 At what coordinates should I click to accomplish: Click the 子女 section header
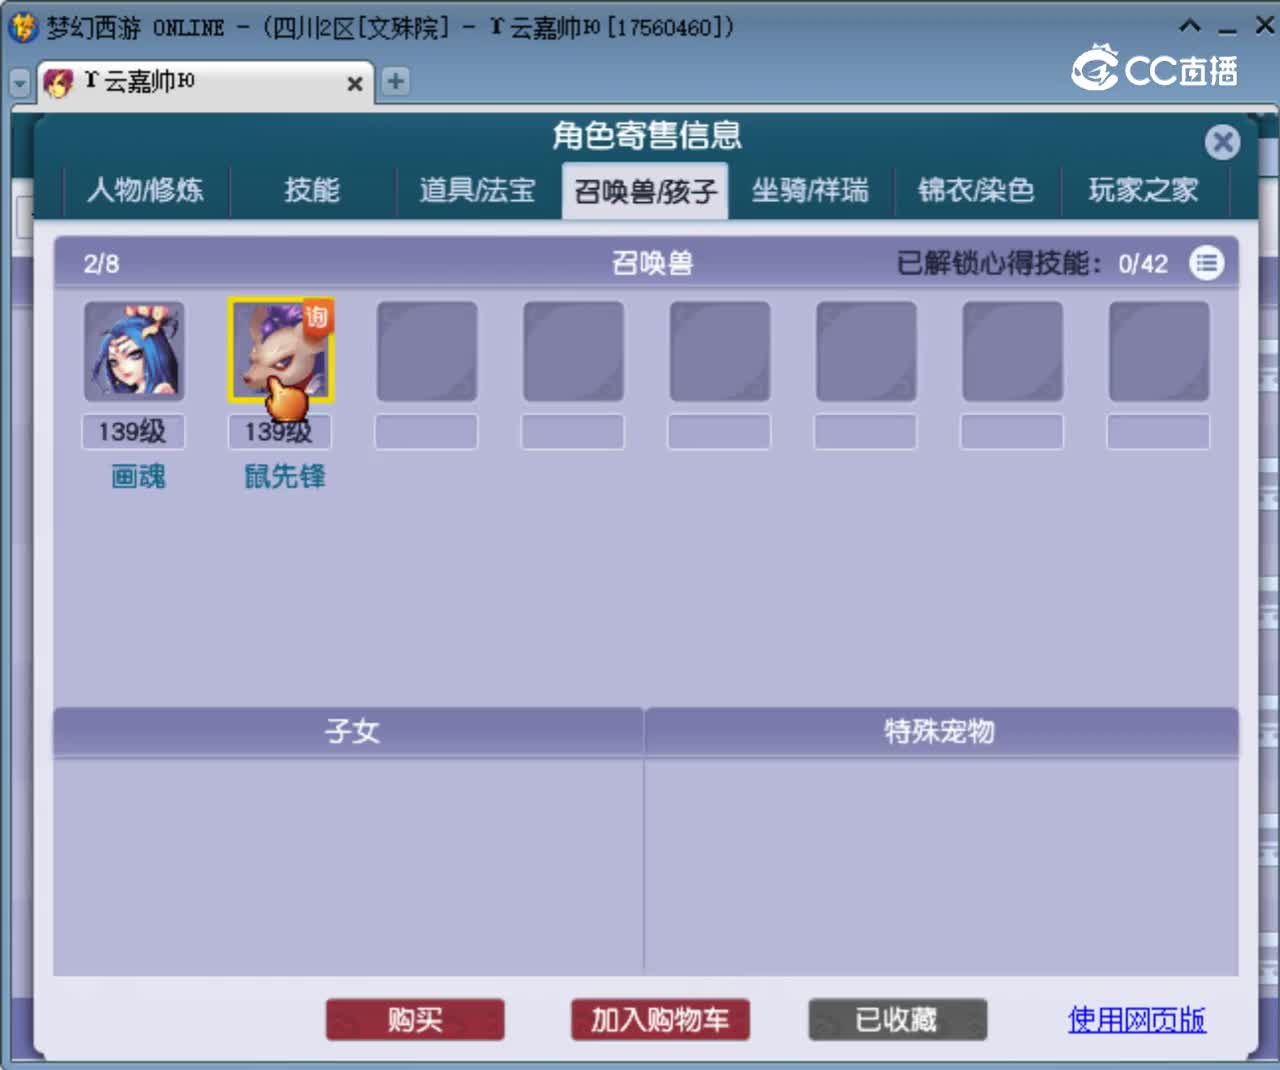350,731
